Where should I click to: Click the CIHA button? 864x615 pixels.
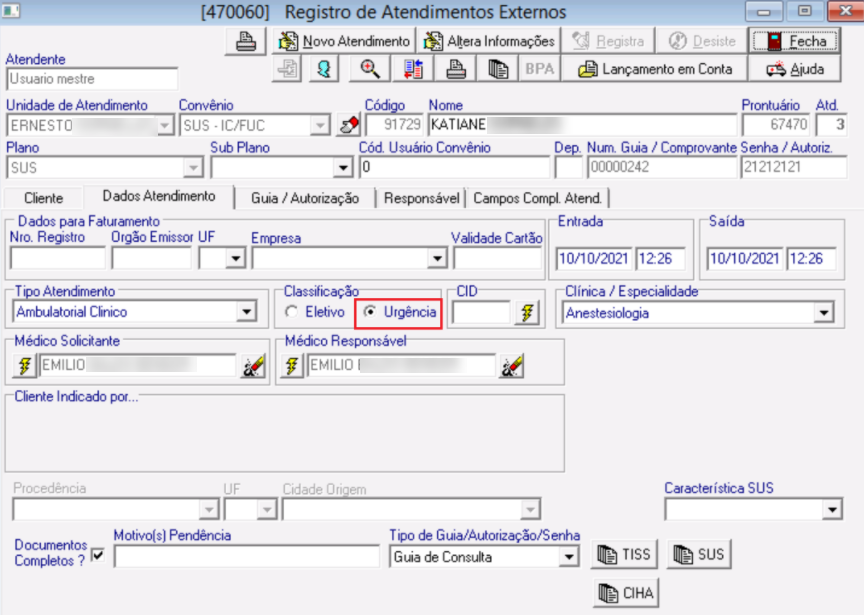coord(626,593)
